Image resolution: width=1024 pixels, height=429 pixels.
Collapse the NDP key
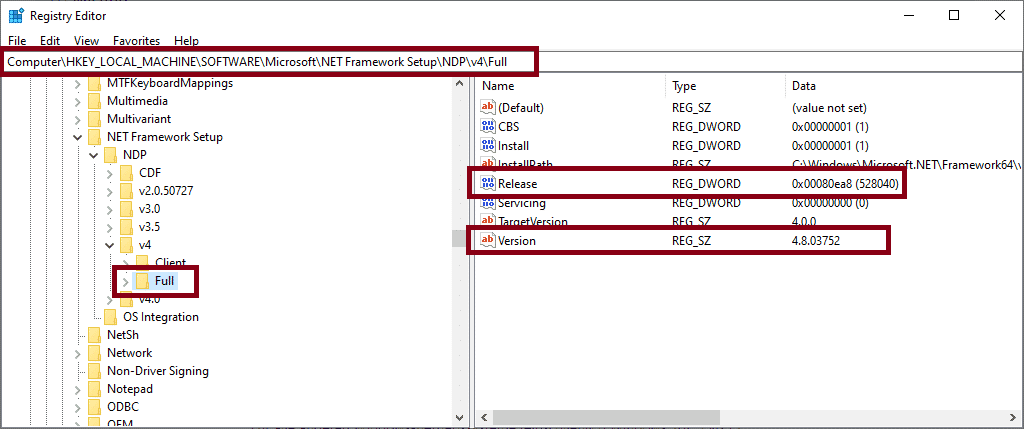(93, 155)
